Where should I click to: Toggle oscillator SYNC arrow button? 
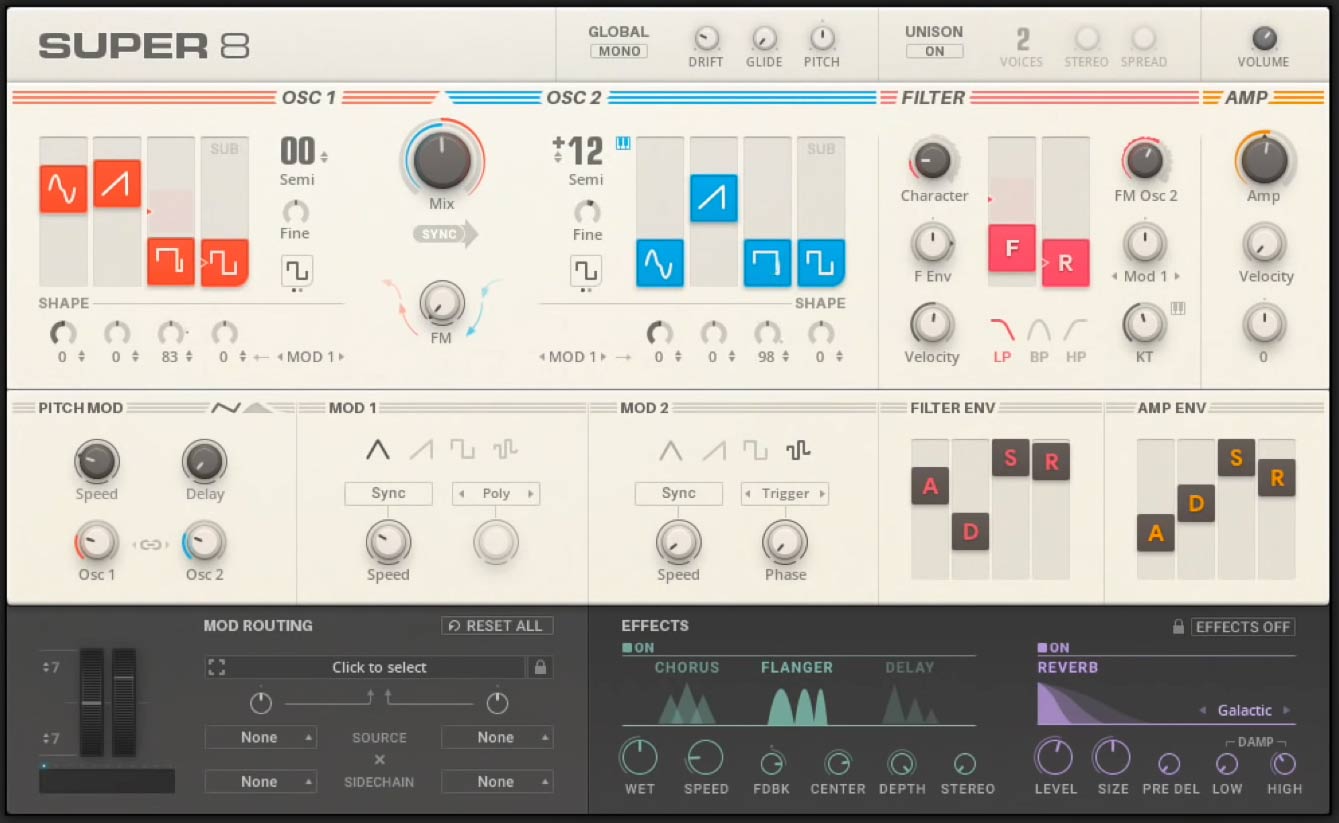click(x=444, y=234)
